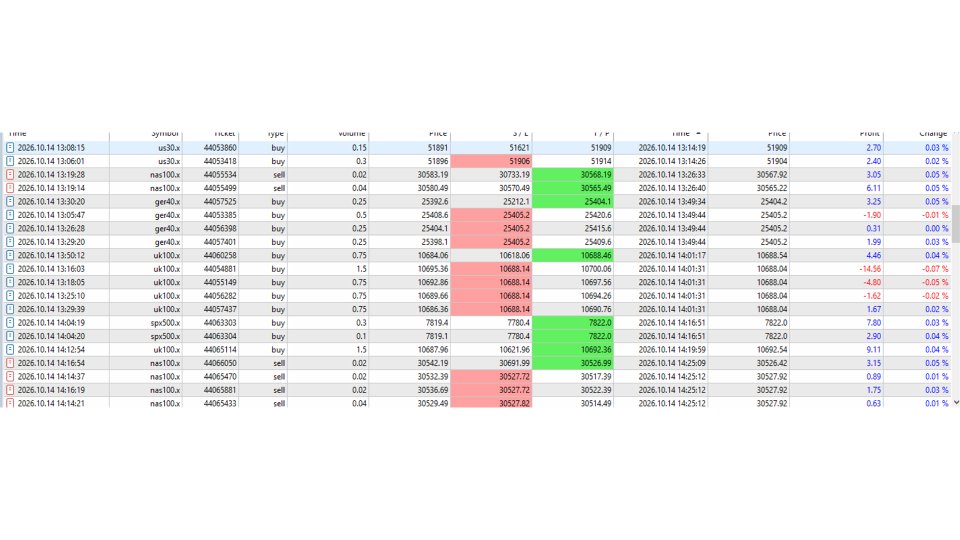Click the vertical scrollbar thumb of the history table

[956, 224]
